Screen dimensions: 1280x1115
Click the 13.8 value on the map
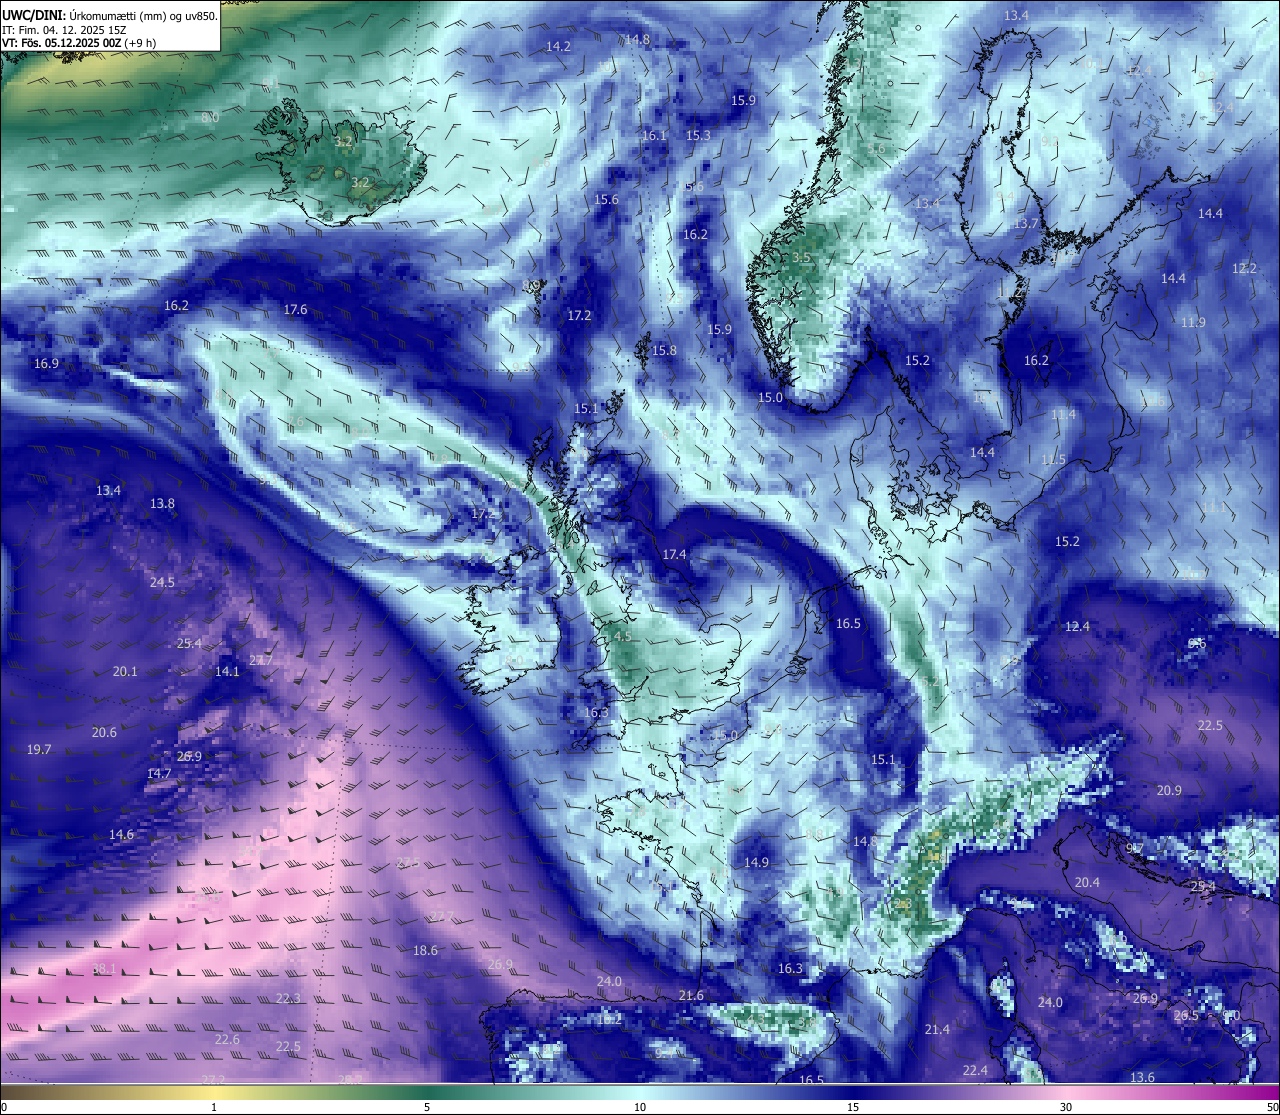point(162,504)
